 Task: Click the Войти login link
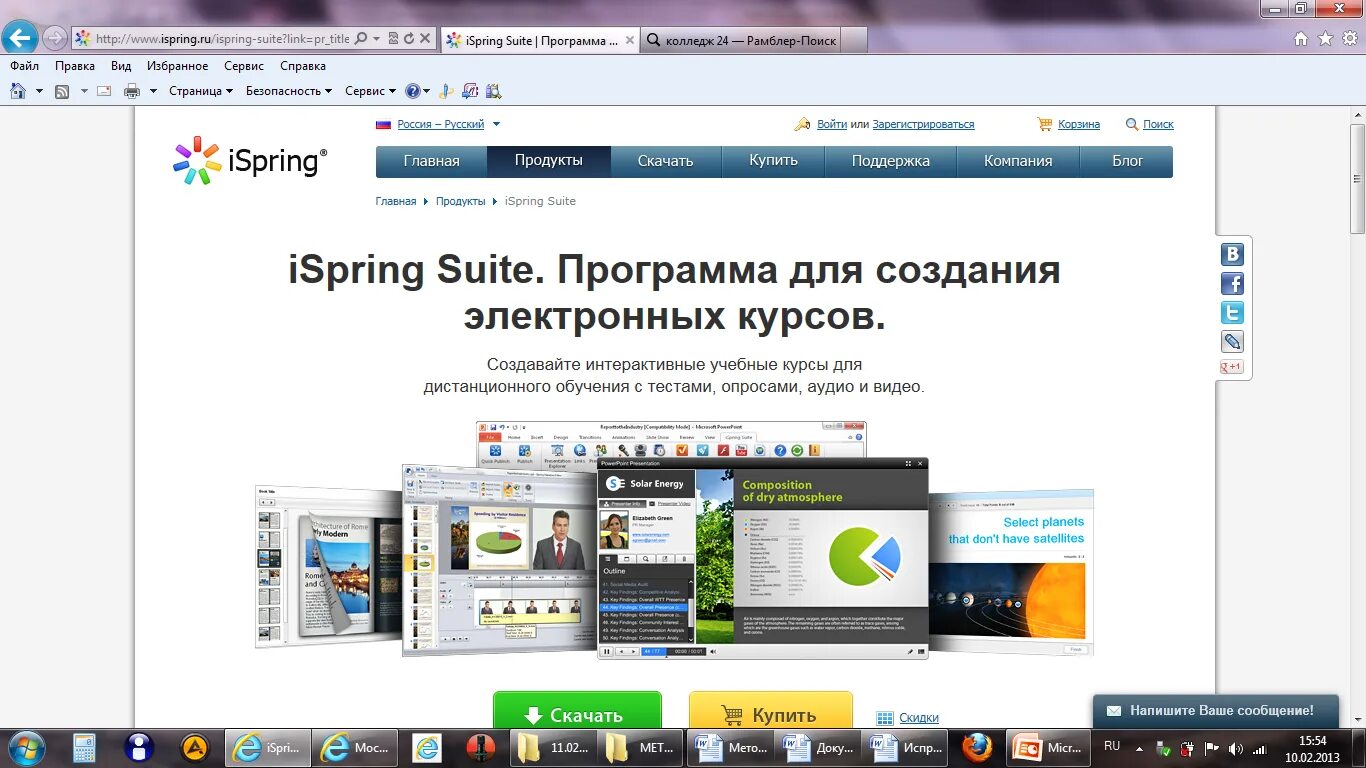(x=832, y=124)
